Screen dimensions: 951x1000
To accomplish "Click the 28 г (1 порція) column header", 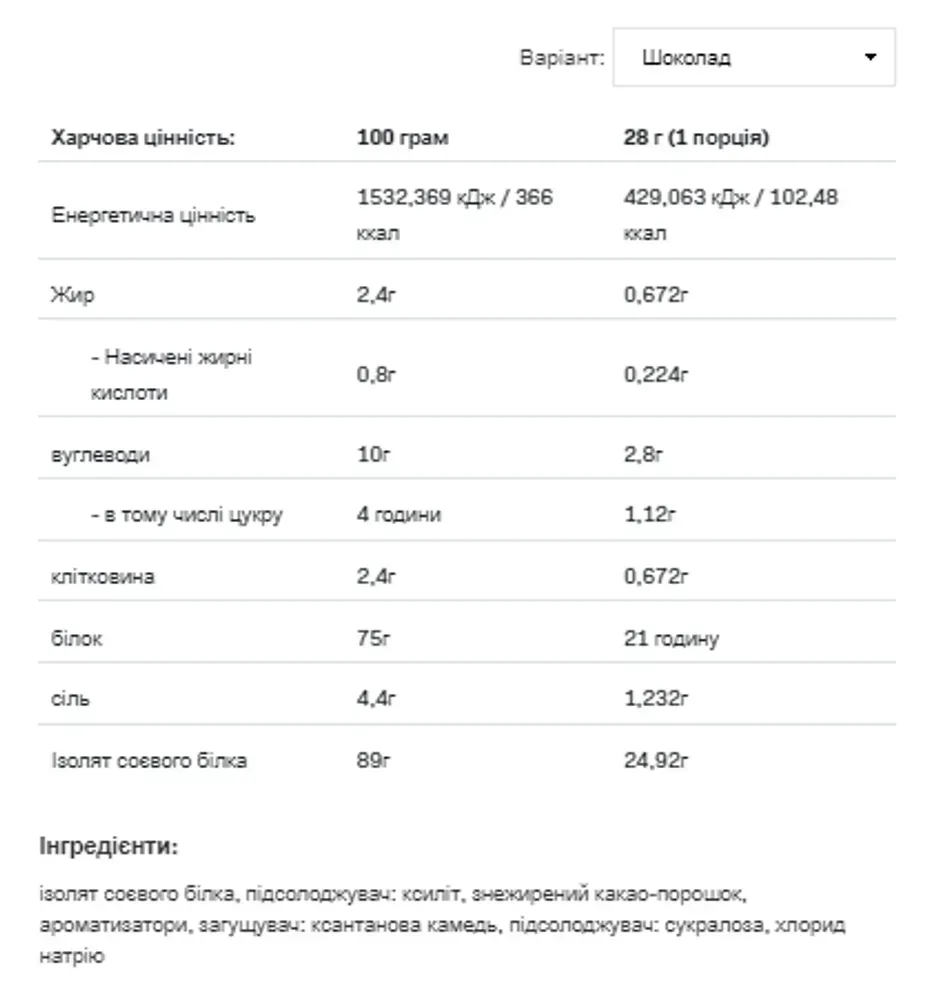I will (x=696, y=138).
